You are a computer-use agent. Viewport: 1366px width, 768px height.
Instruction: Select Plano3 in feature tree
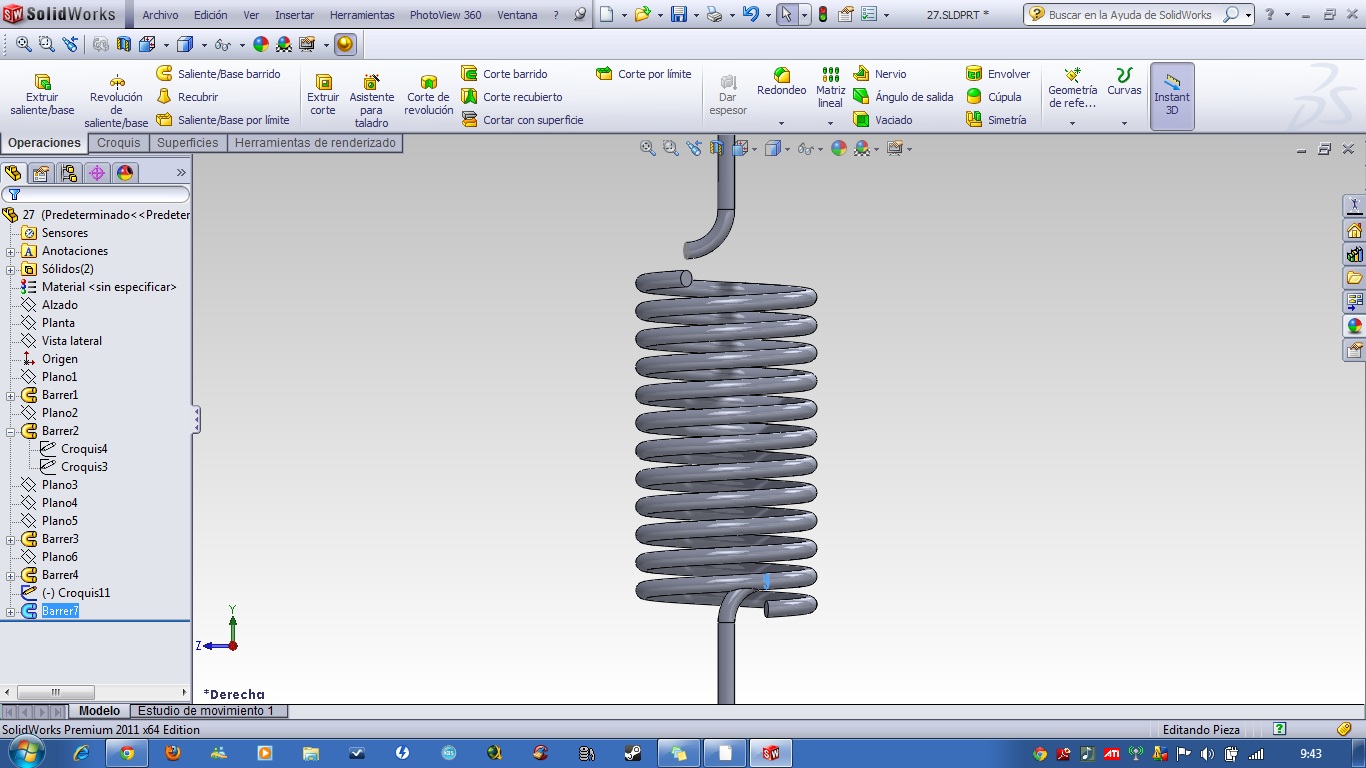[59, 485]
